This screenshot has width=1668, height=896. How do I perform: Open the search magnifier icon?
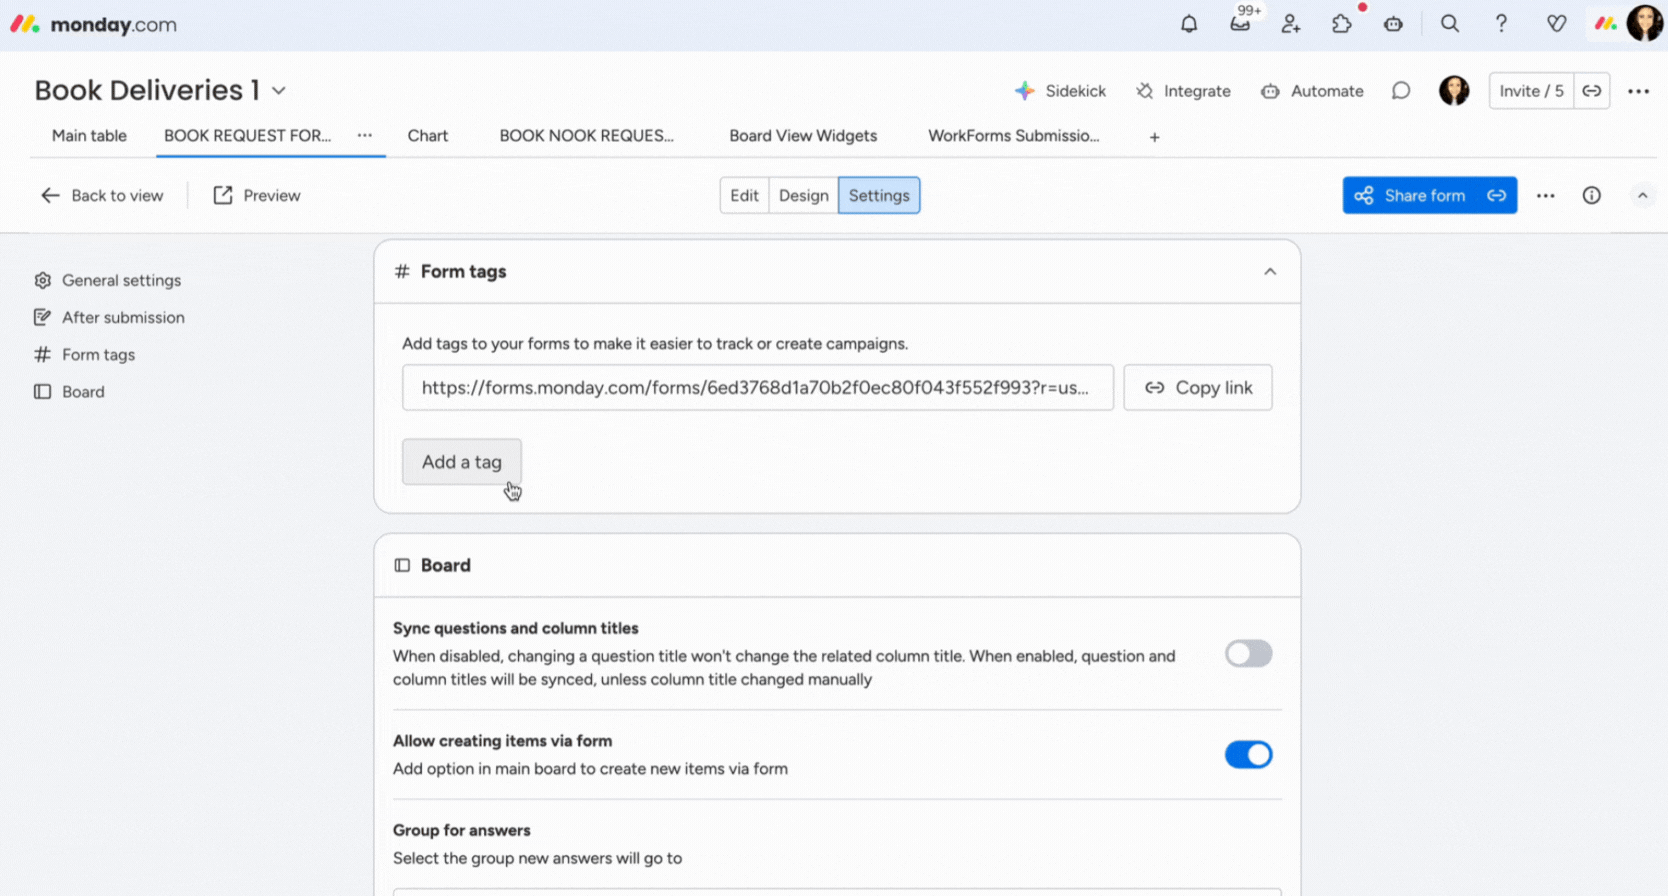(x=1450, y=24)
